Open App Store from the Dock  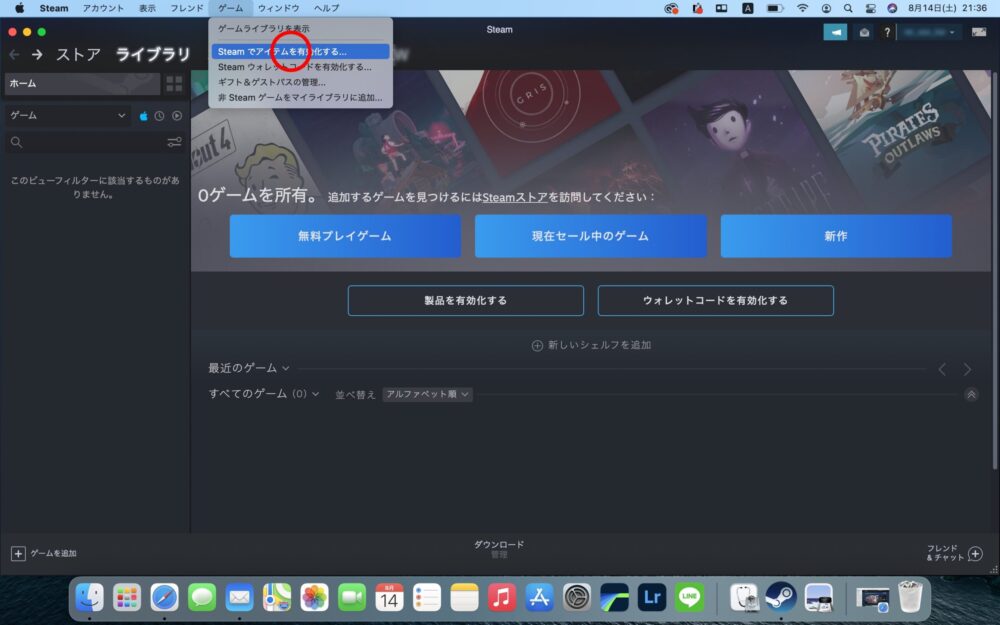(540, 598)
